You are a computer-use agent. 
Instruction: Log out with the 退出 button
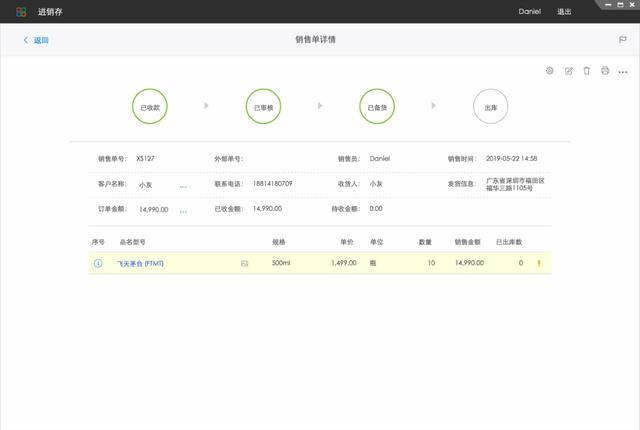click(564, 12)
